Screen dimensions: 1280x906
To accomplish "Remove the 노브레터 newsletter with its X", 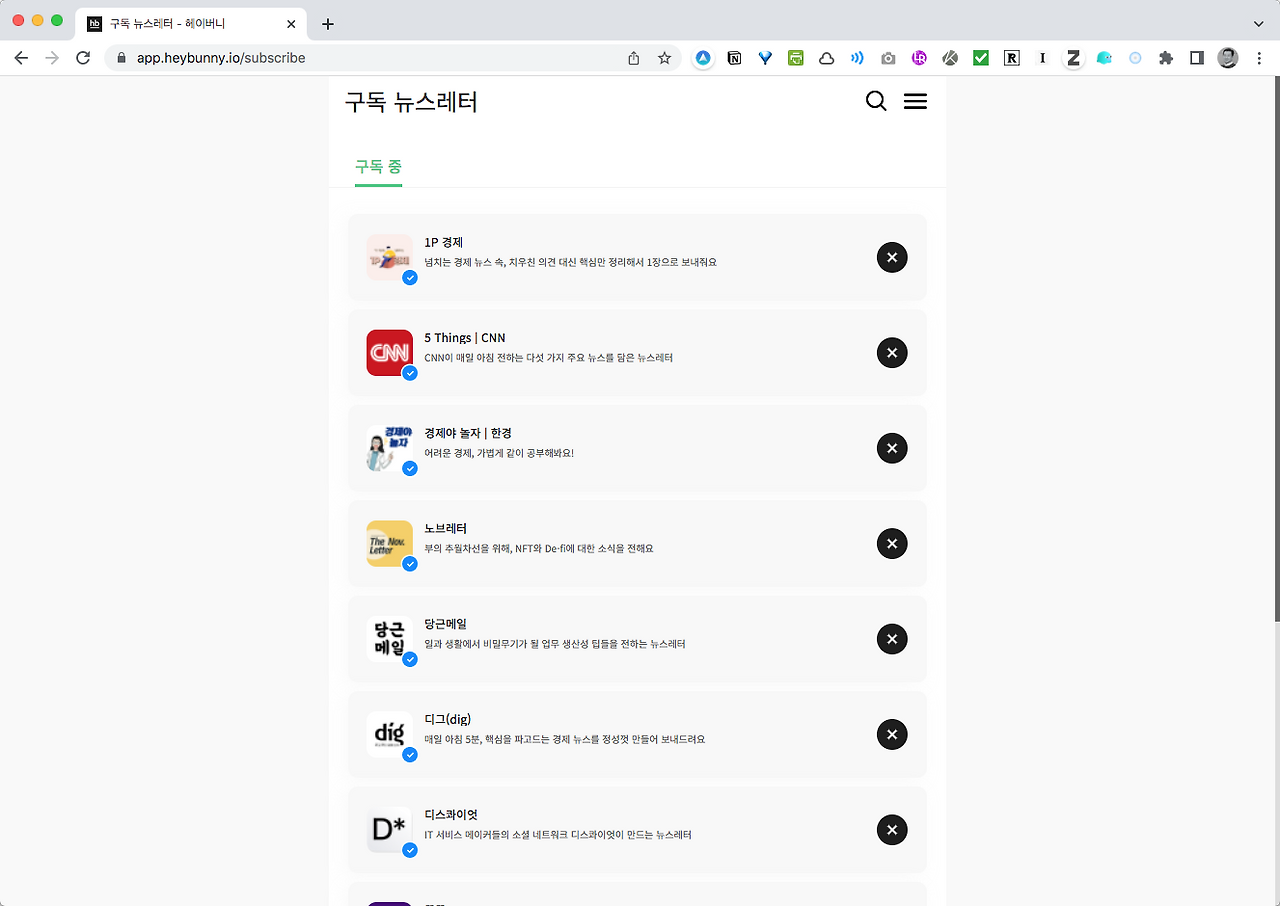I will pyautogui.click(x=892, y=544).
